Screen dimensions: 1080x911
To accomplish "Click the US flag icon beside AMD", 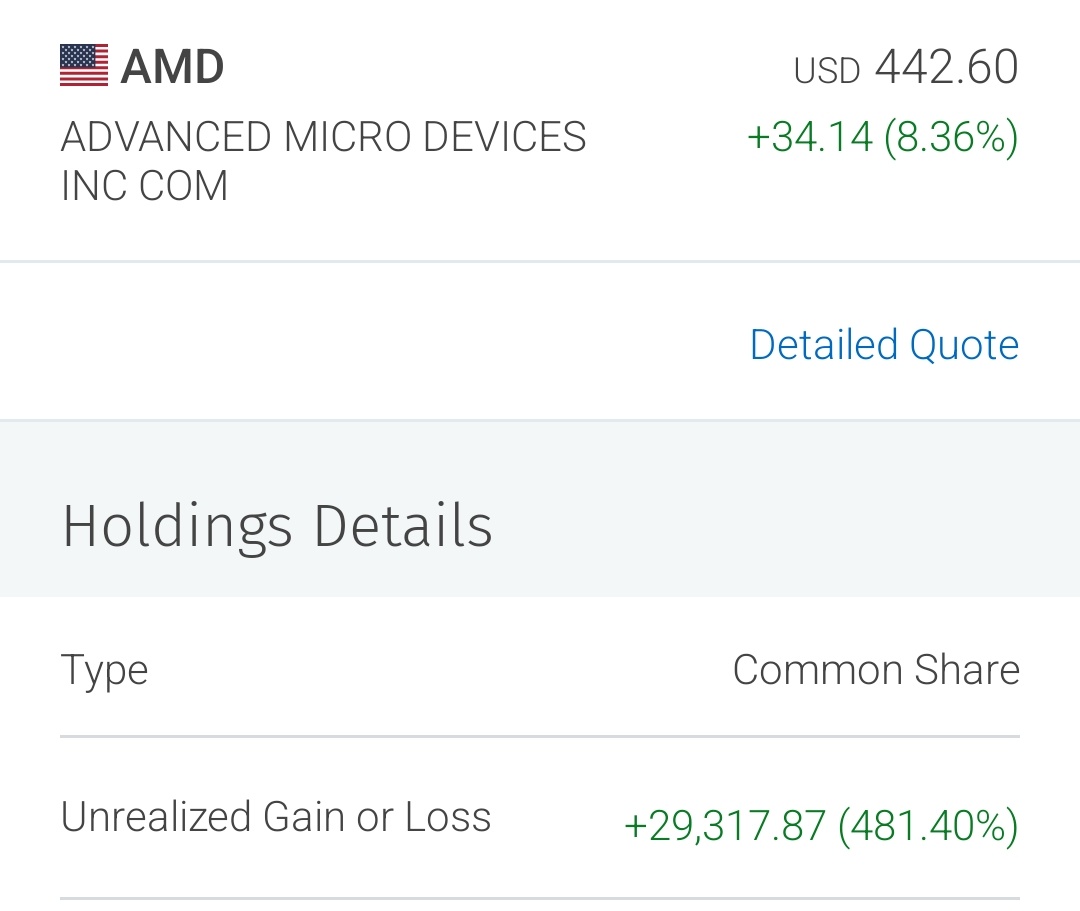I will (x=84, y=65).
